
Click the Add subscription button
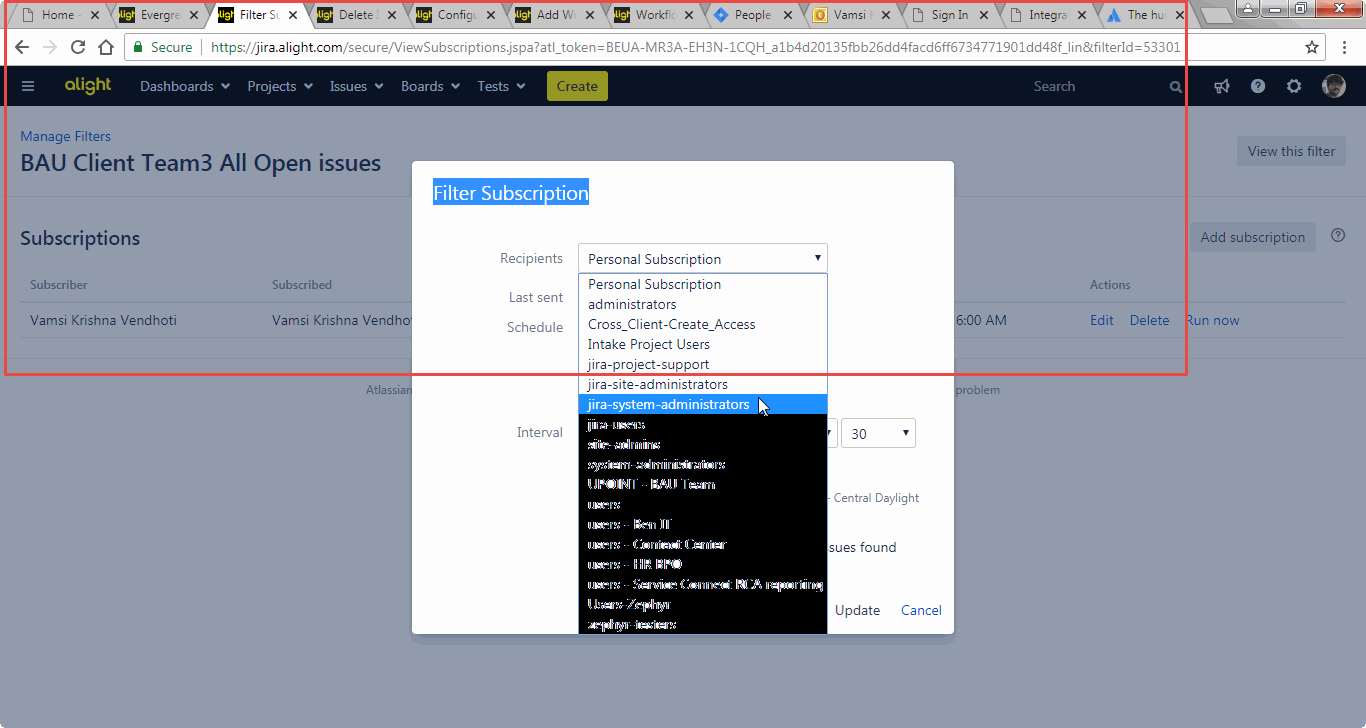coord(1252,237)
